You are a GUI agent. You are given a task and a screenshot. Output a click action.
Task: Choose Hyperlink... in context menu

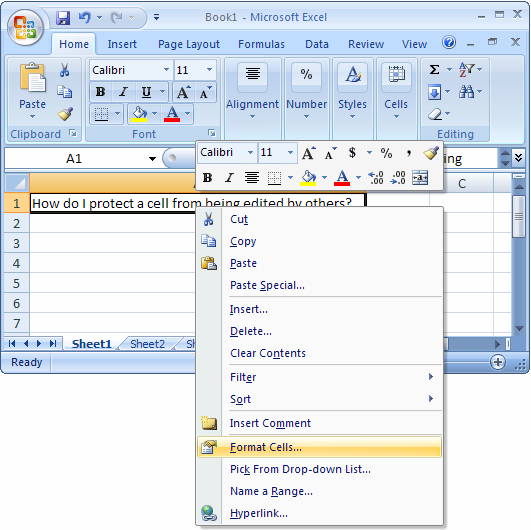click(x=319, y=513)
